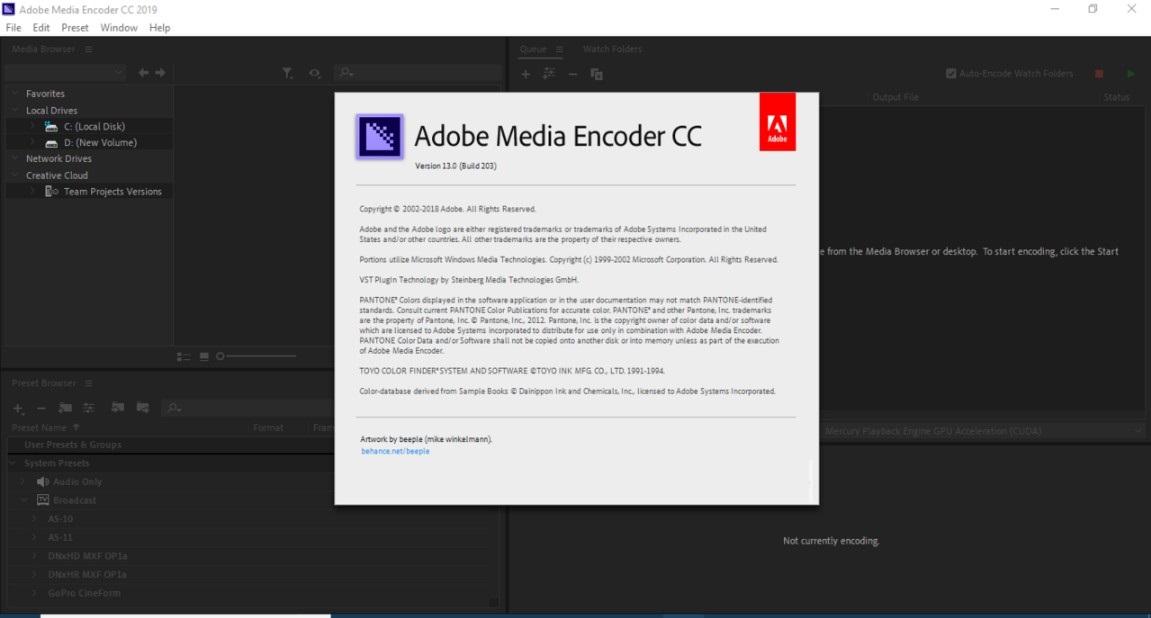
Task: Create a new preset with plus icon
Action: pyautogui.click(x=18, y=408)
